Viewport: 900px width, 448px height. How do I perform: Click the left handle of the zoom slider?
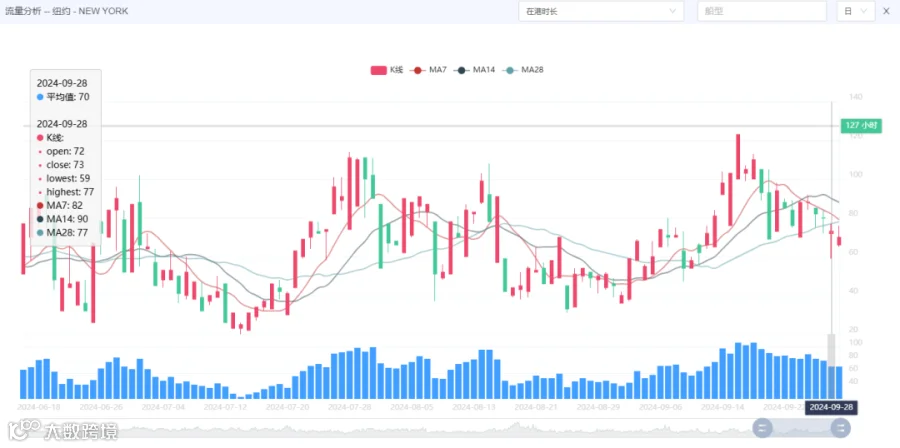pos(762,427)
